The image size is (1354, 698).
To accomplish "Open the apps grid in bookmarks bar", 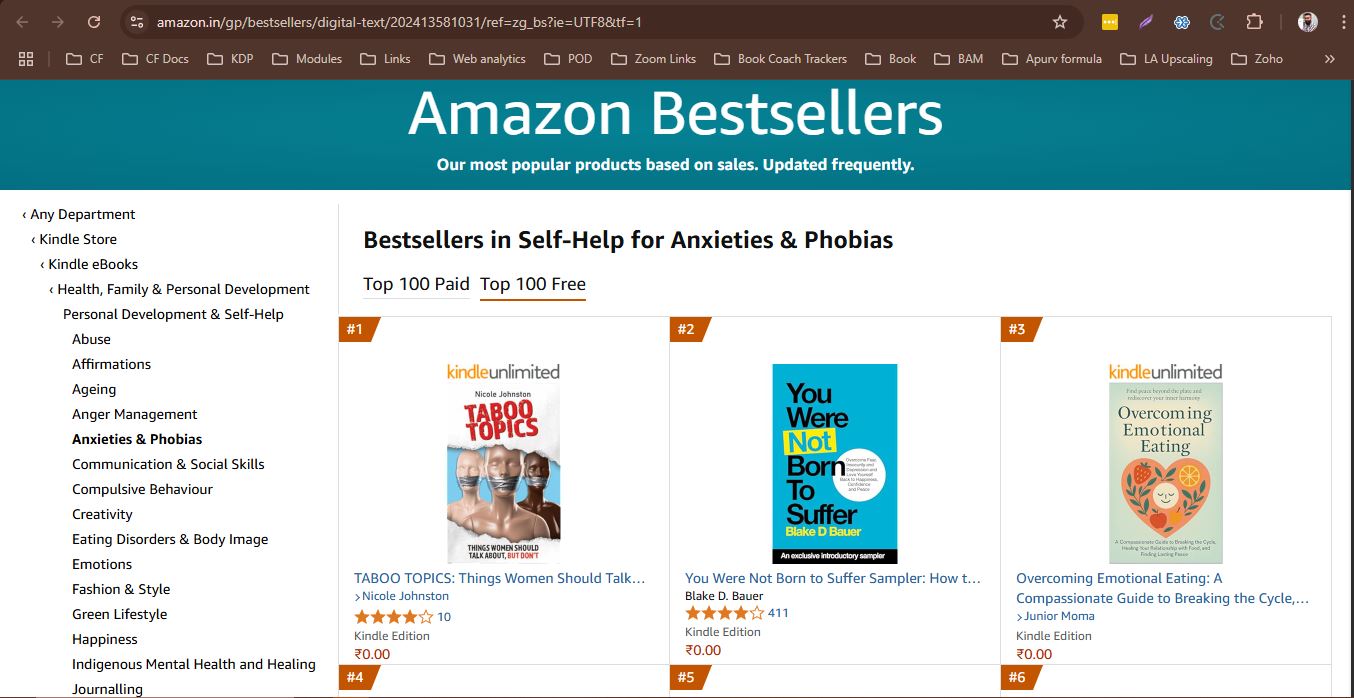I will click(26, 59).
